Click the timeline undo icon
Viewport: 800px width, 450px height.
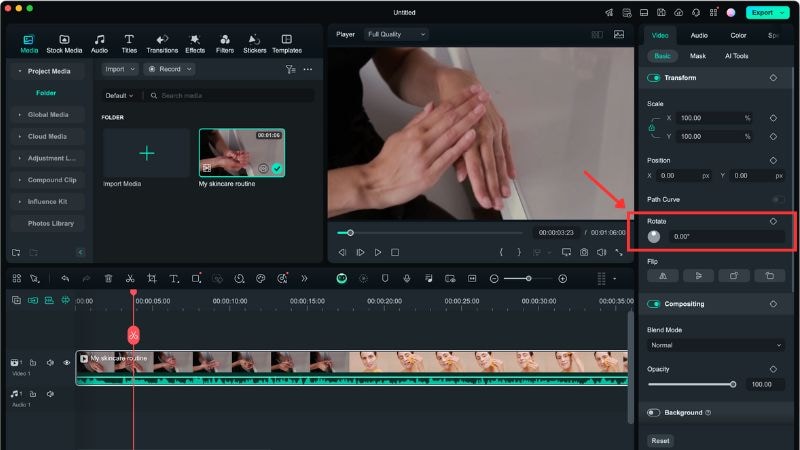[x=65, y=279]
